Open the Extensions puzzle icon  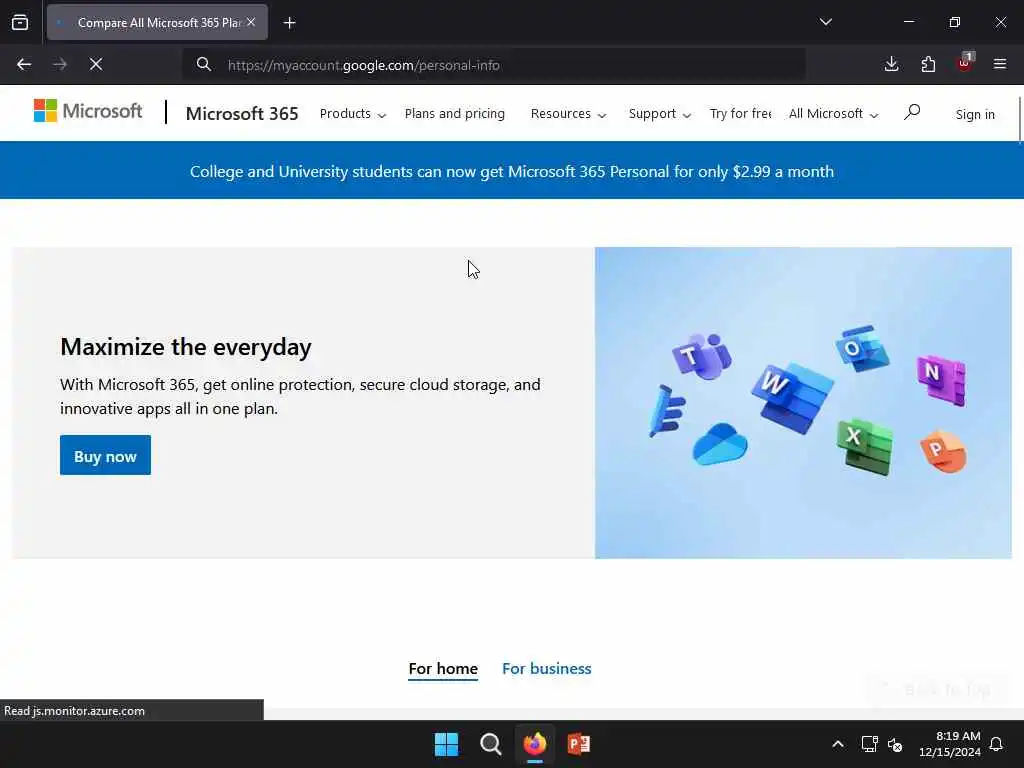(x=928, y=64)
